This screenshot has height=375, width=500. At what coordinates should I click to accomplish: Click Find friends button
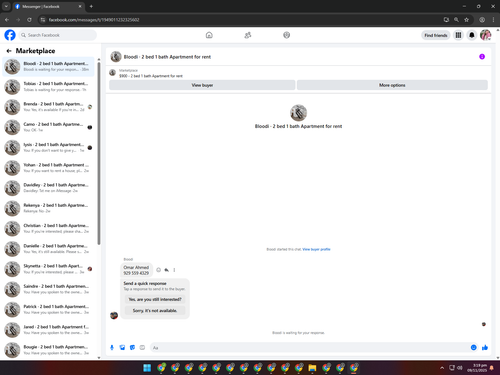pyautogui.click(x=436, y=35)
